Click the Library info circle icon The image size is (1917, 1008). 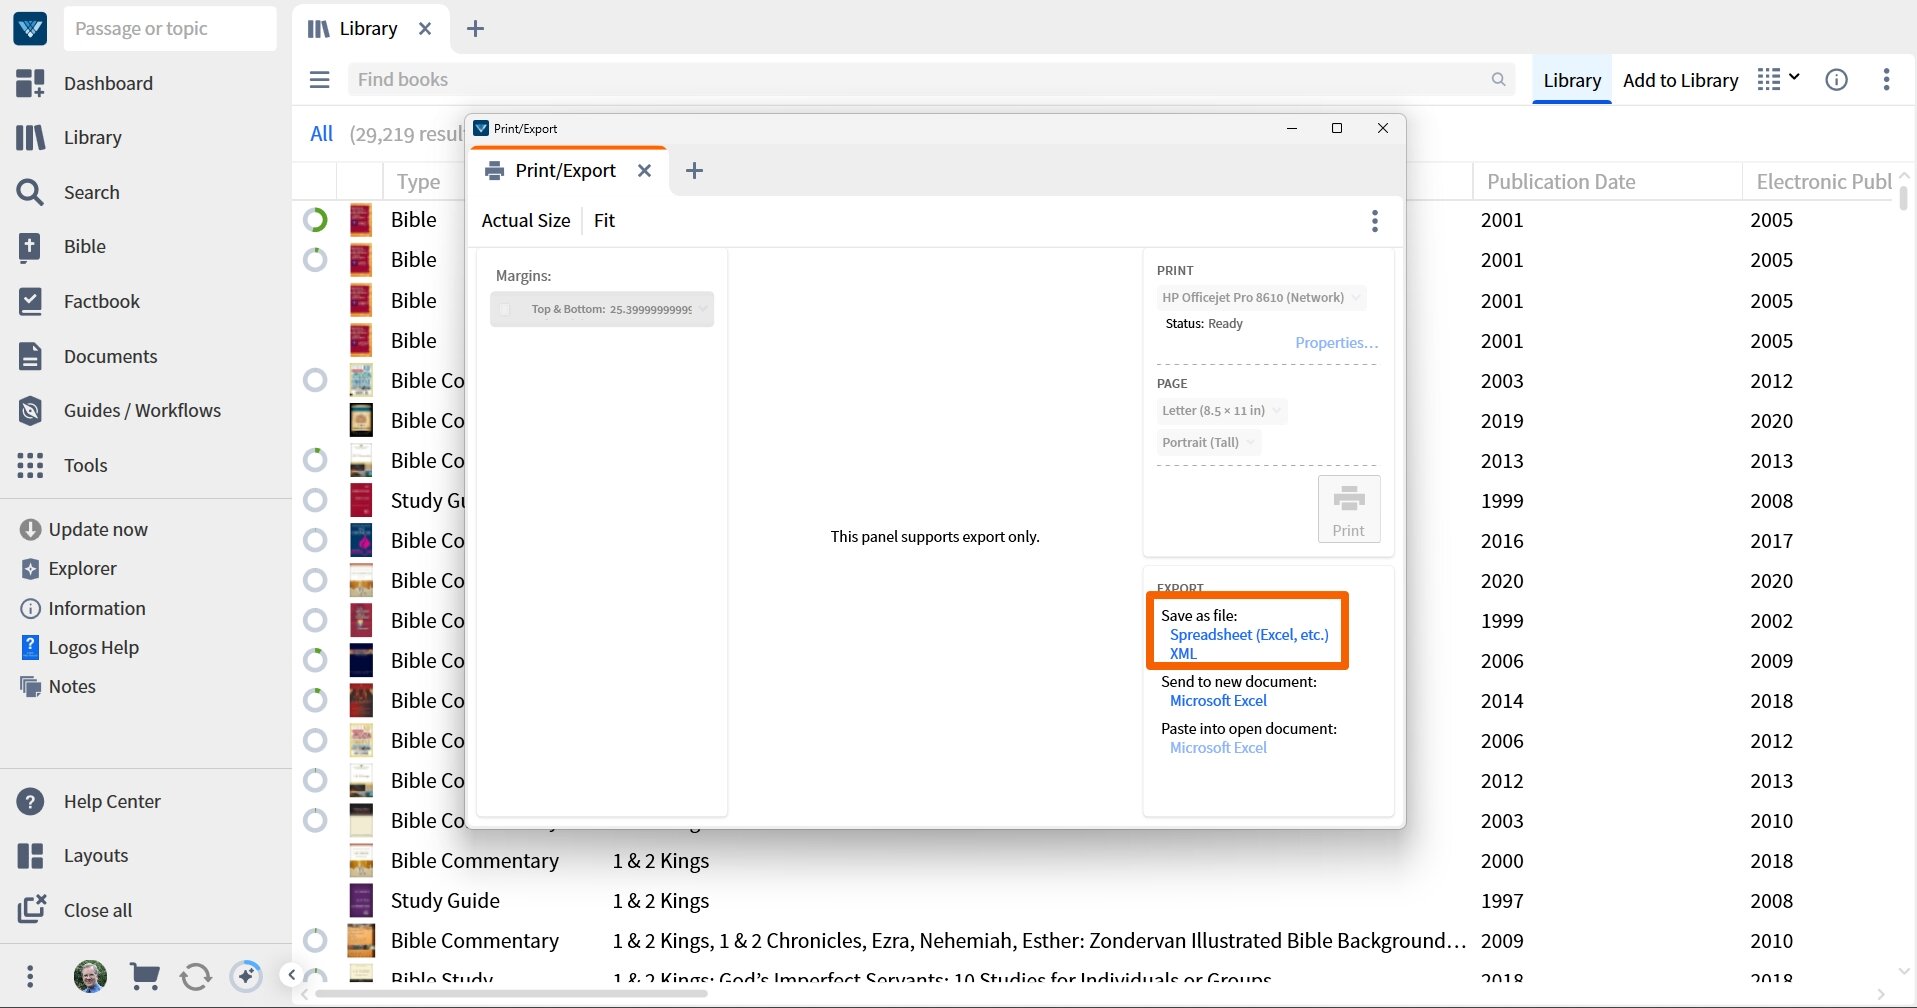tap(1836, 80)
